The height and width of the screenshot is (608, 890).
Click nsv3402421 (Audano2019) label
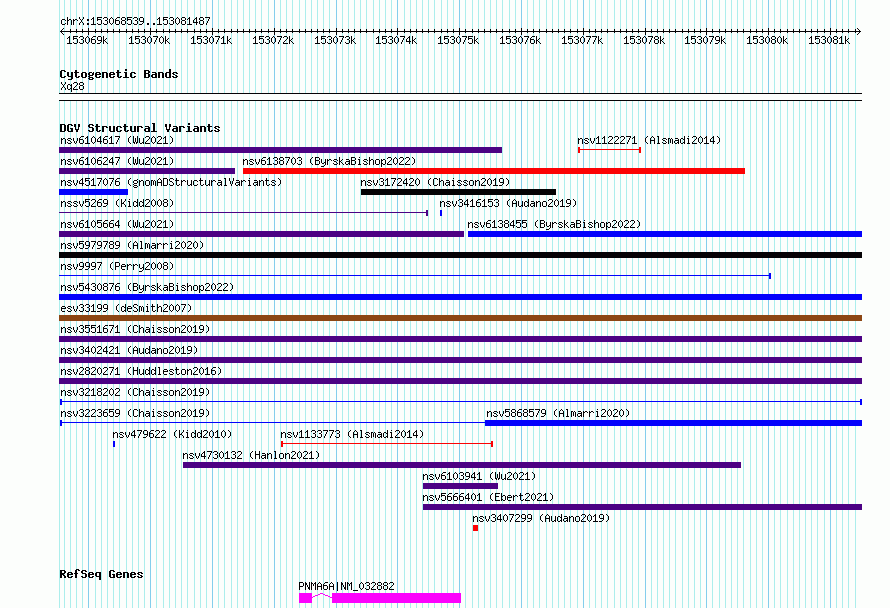(129, 350)
